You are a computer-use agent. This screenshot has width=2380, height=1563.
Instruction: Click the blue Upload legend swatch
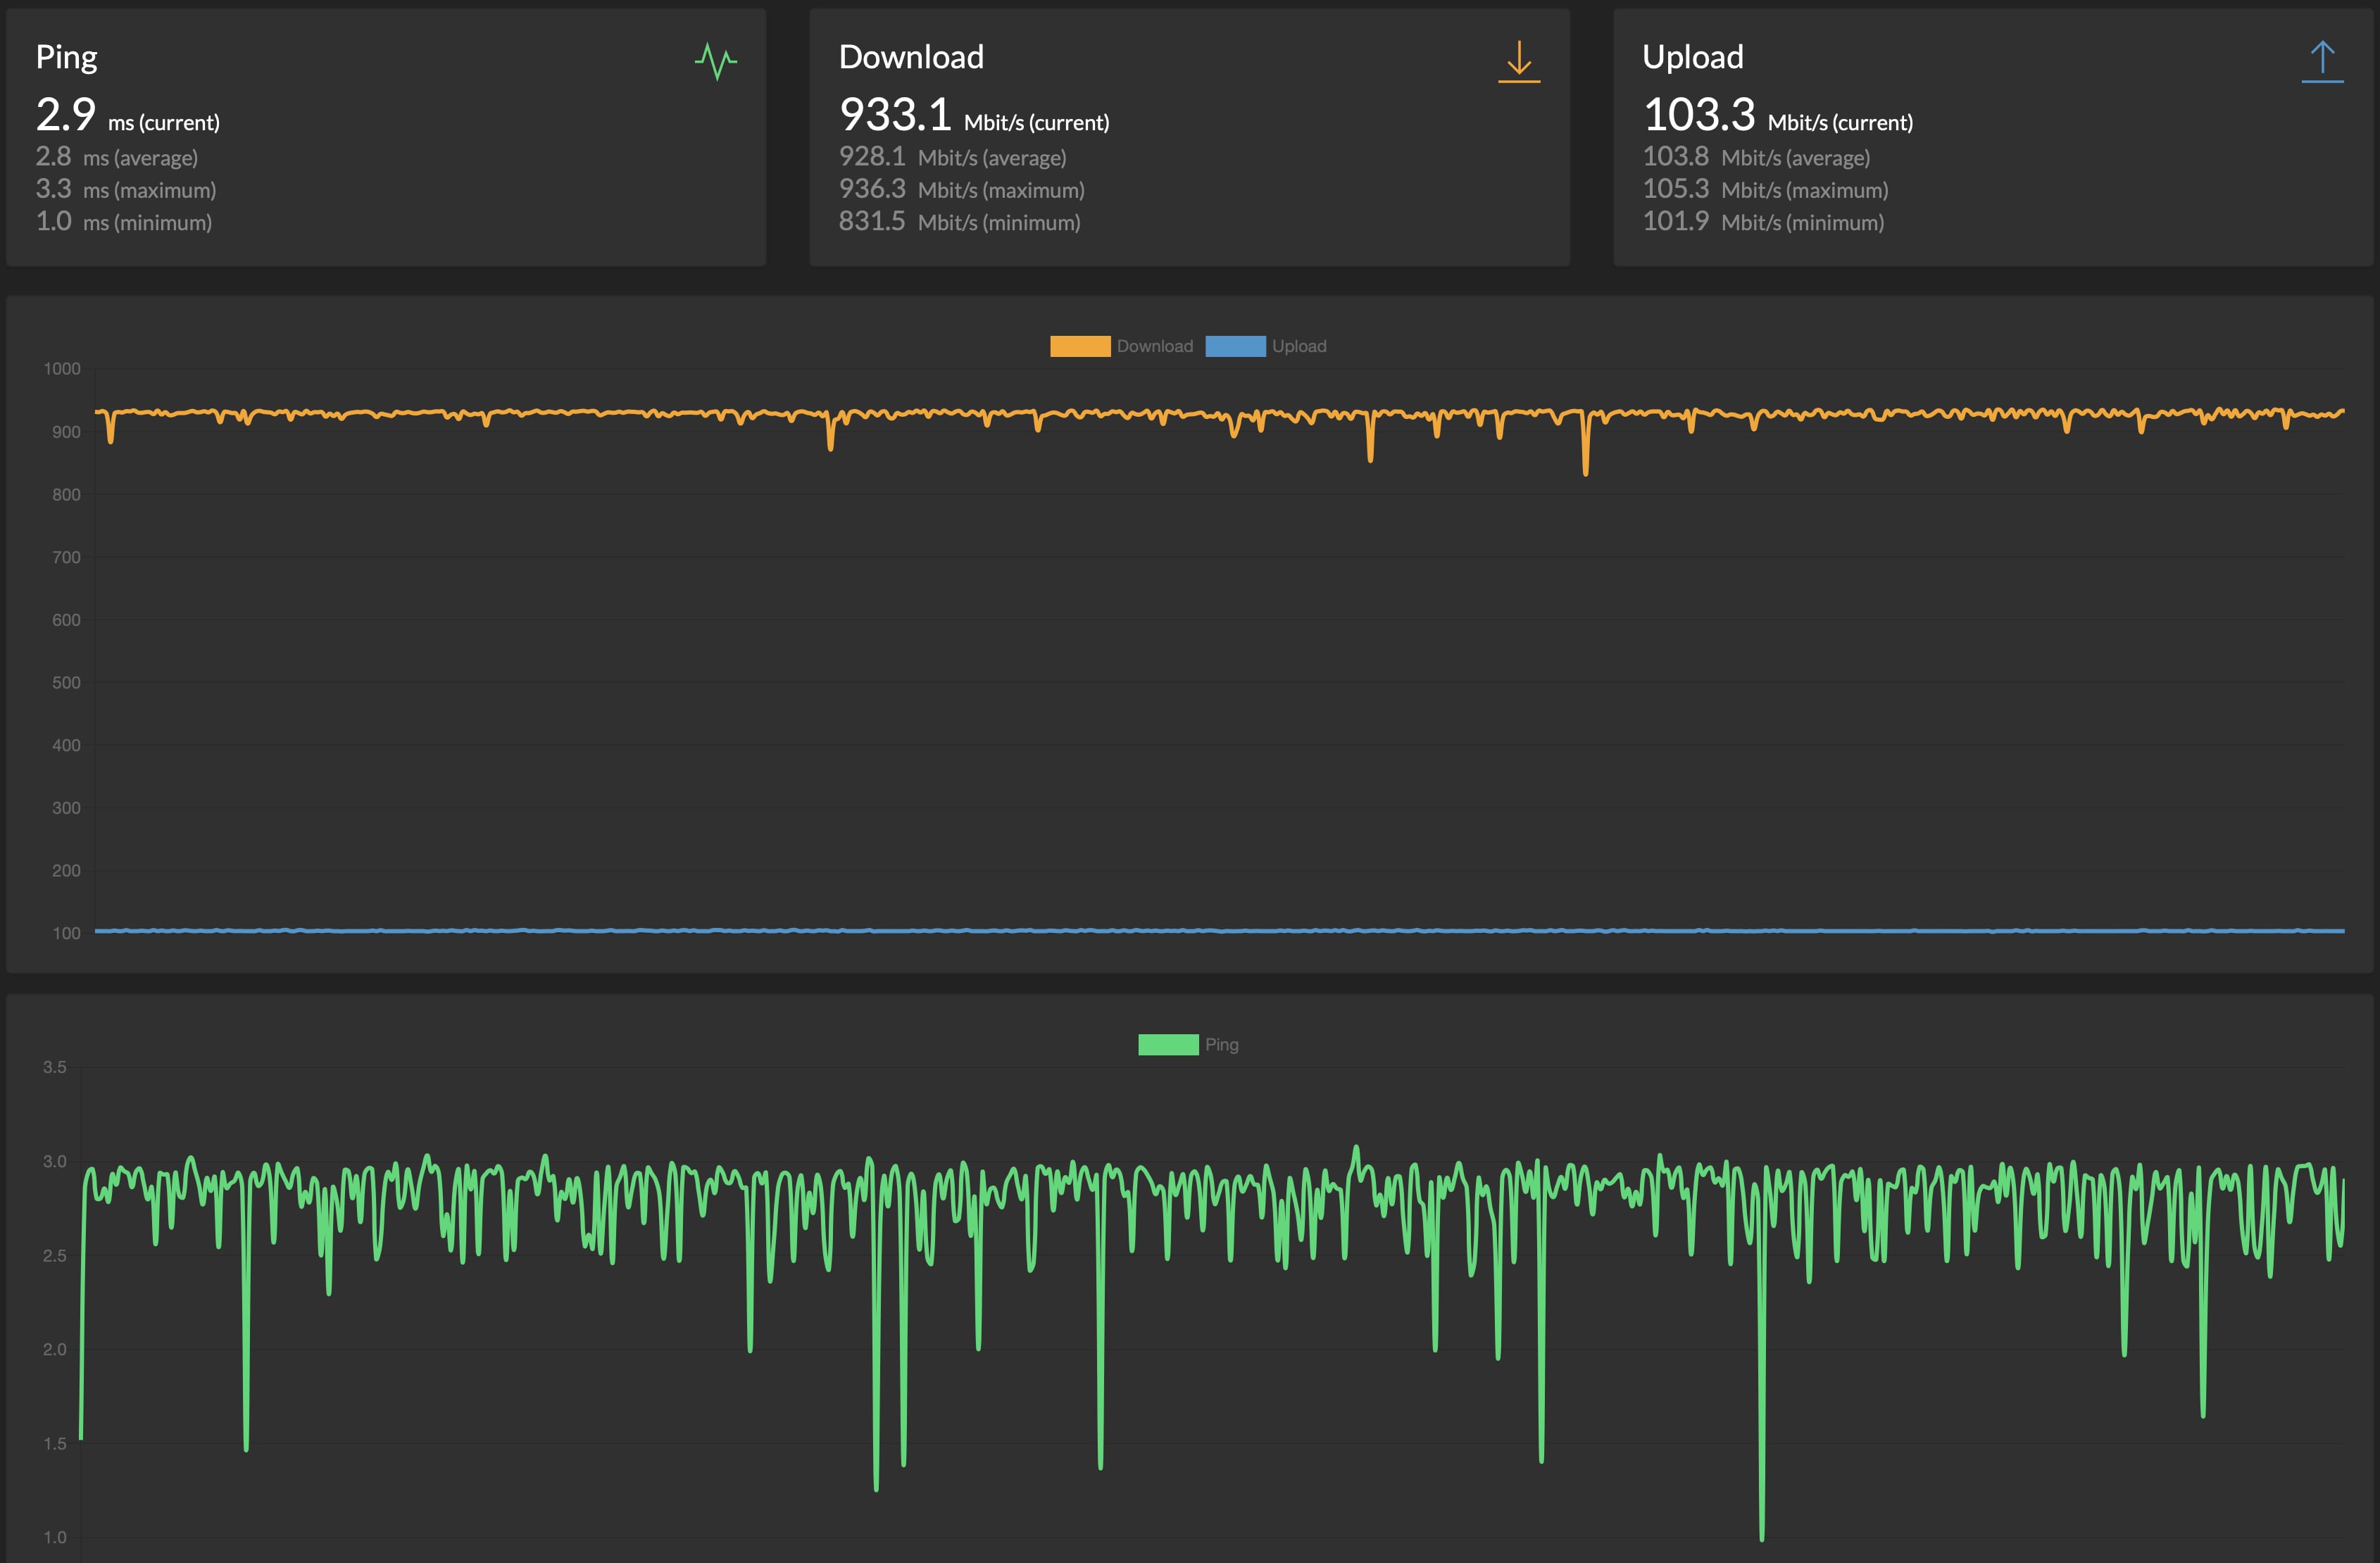(x=1235, y=346)
